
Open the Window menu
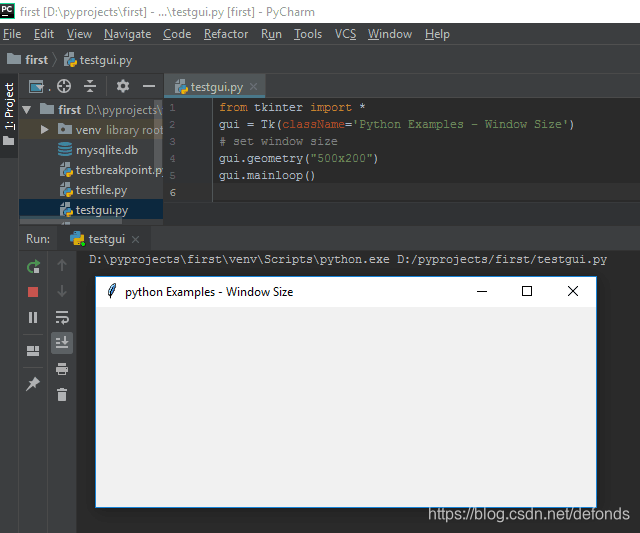coord(390,34)
